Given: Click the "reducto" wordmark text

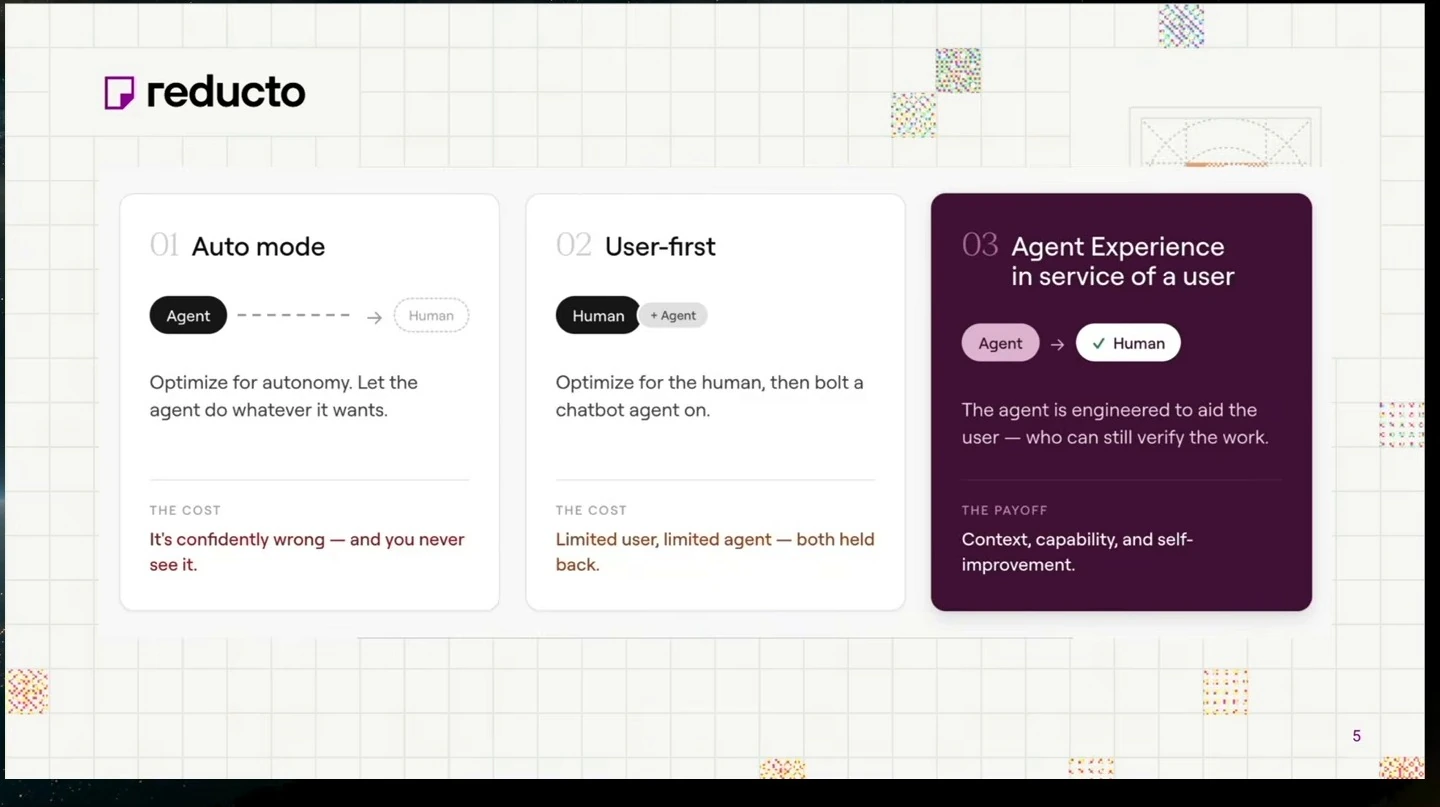Looking at the screenshot, I should [x=226, y=92].
